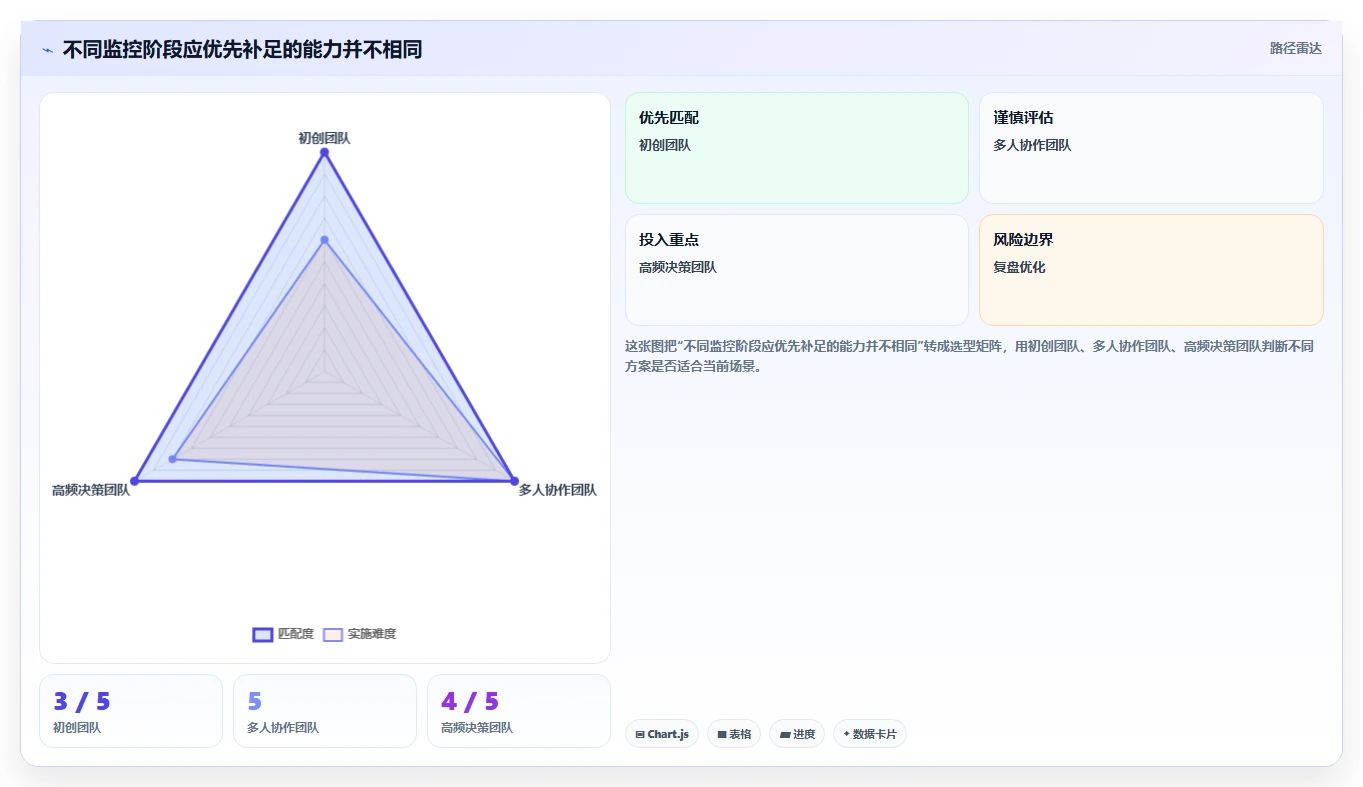This screenshot has width=1363, height=787.
Task: Toggle the 匹配度 legend swatch
Action: click(263, 634)
